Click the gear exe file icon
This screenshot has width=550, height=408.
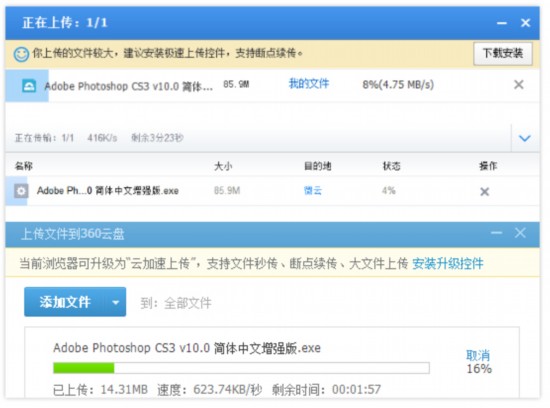(21, 191)
